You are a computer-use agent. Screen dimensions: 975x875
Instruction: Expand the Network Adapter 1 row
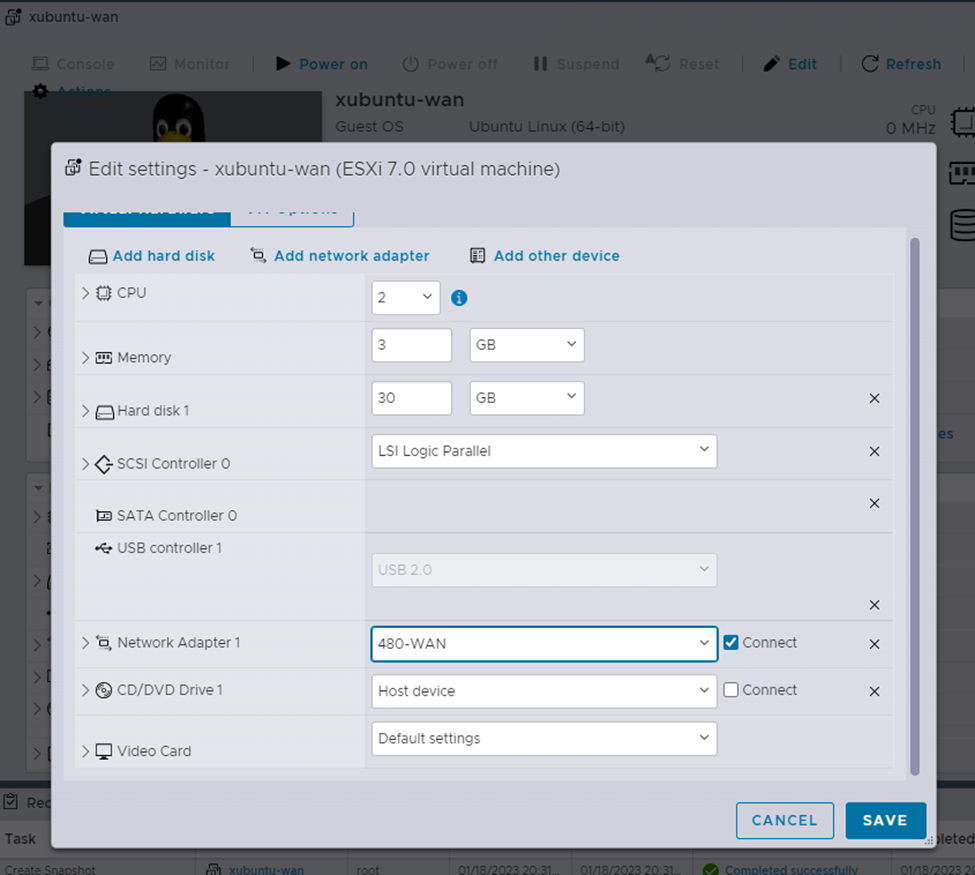[x=85, y=642]
